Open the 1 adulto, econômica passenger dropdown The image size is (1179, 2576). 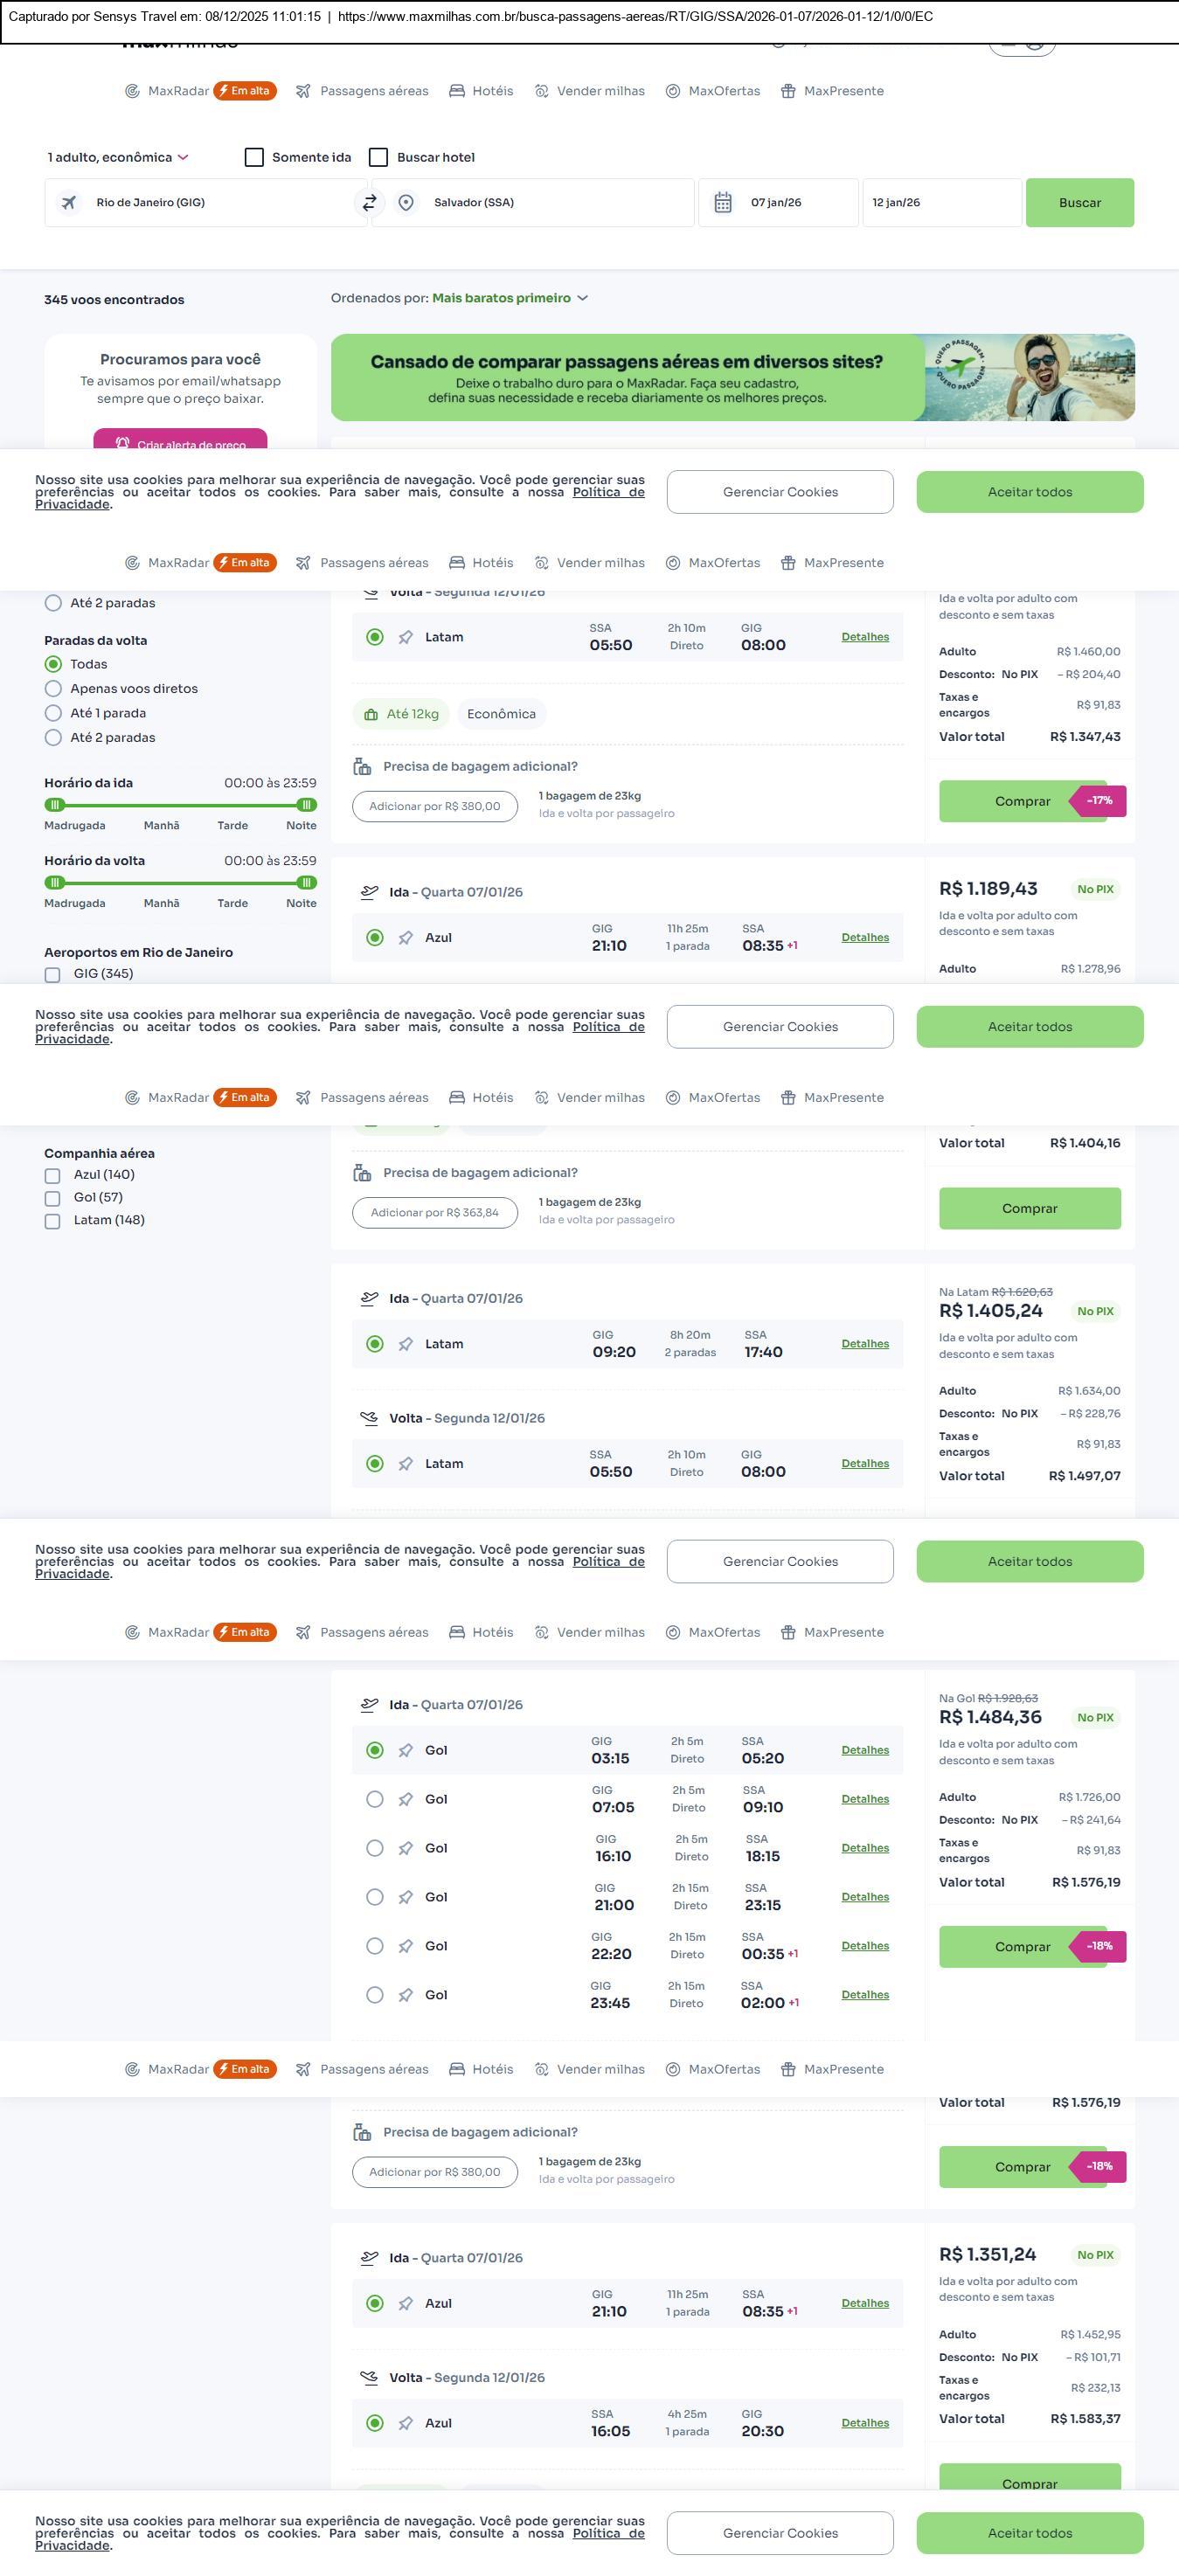tap(117, 157)
